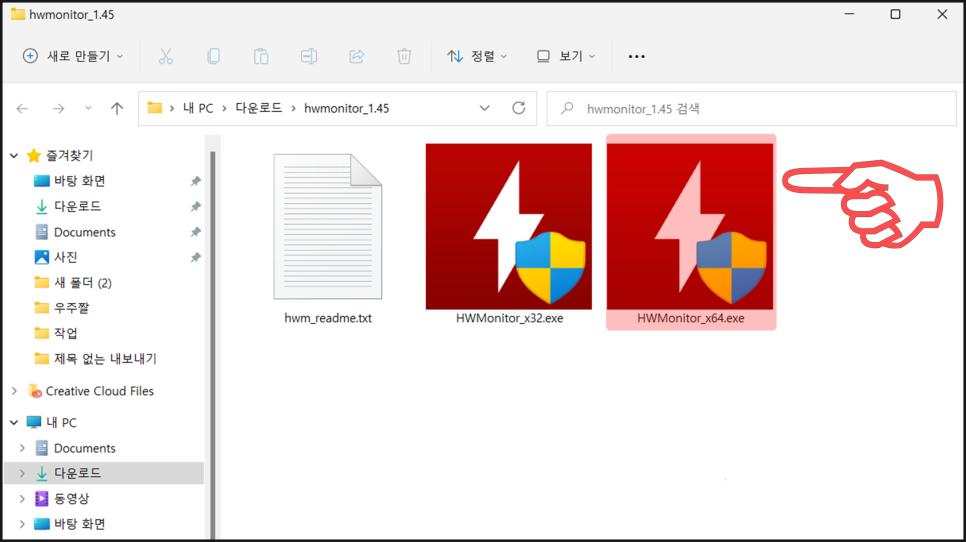
Task: Expand Creative Cloud Files node
Action: (x=14, y=391)
